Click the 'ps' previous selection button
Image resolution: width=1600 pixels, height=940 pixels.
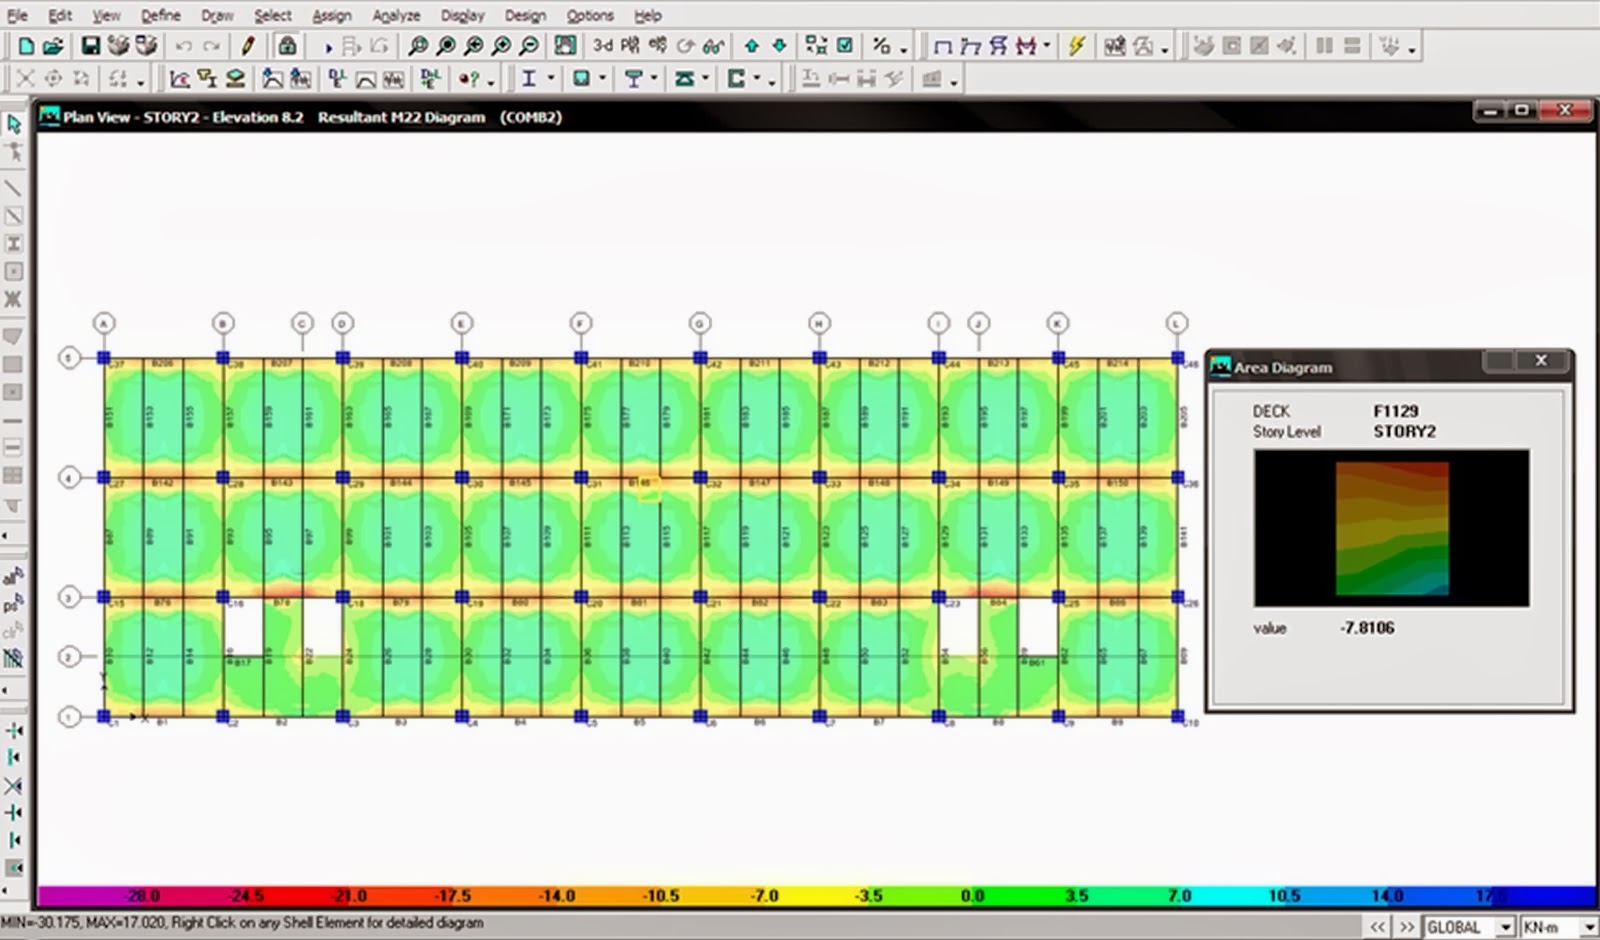pos(13,604)
